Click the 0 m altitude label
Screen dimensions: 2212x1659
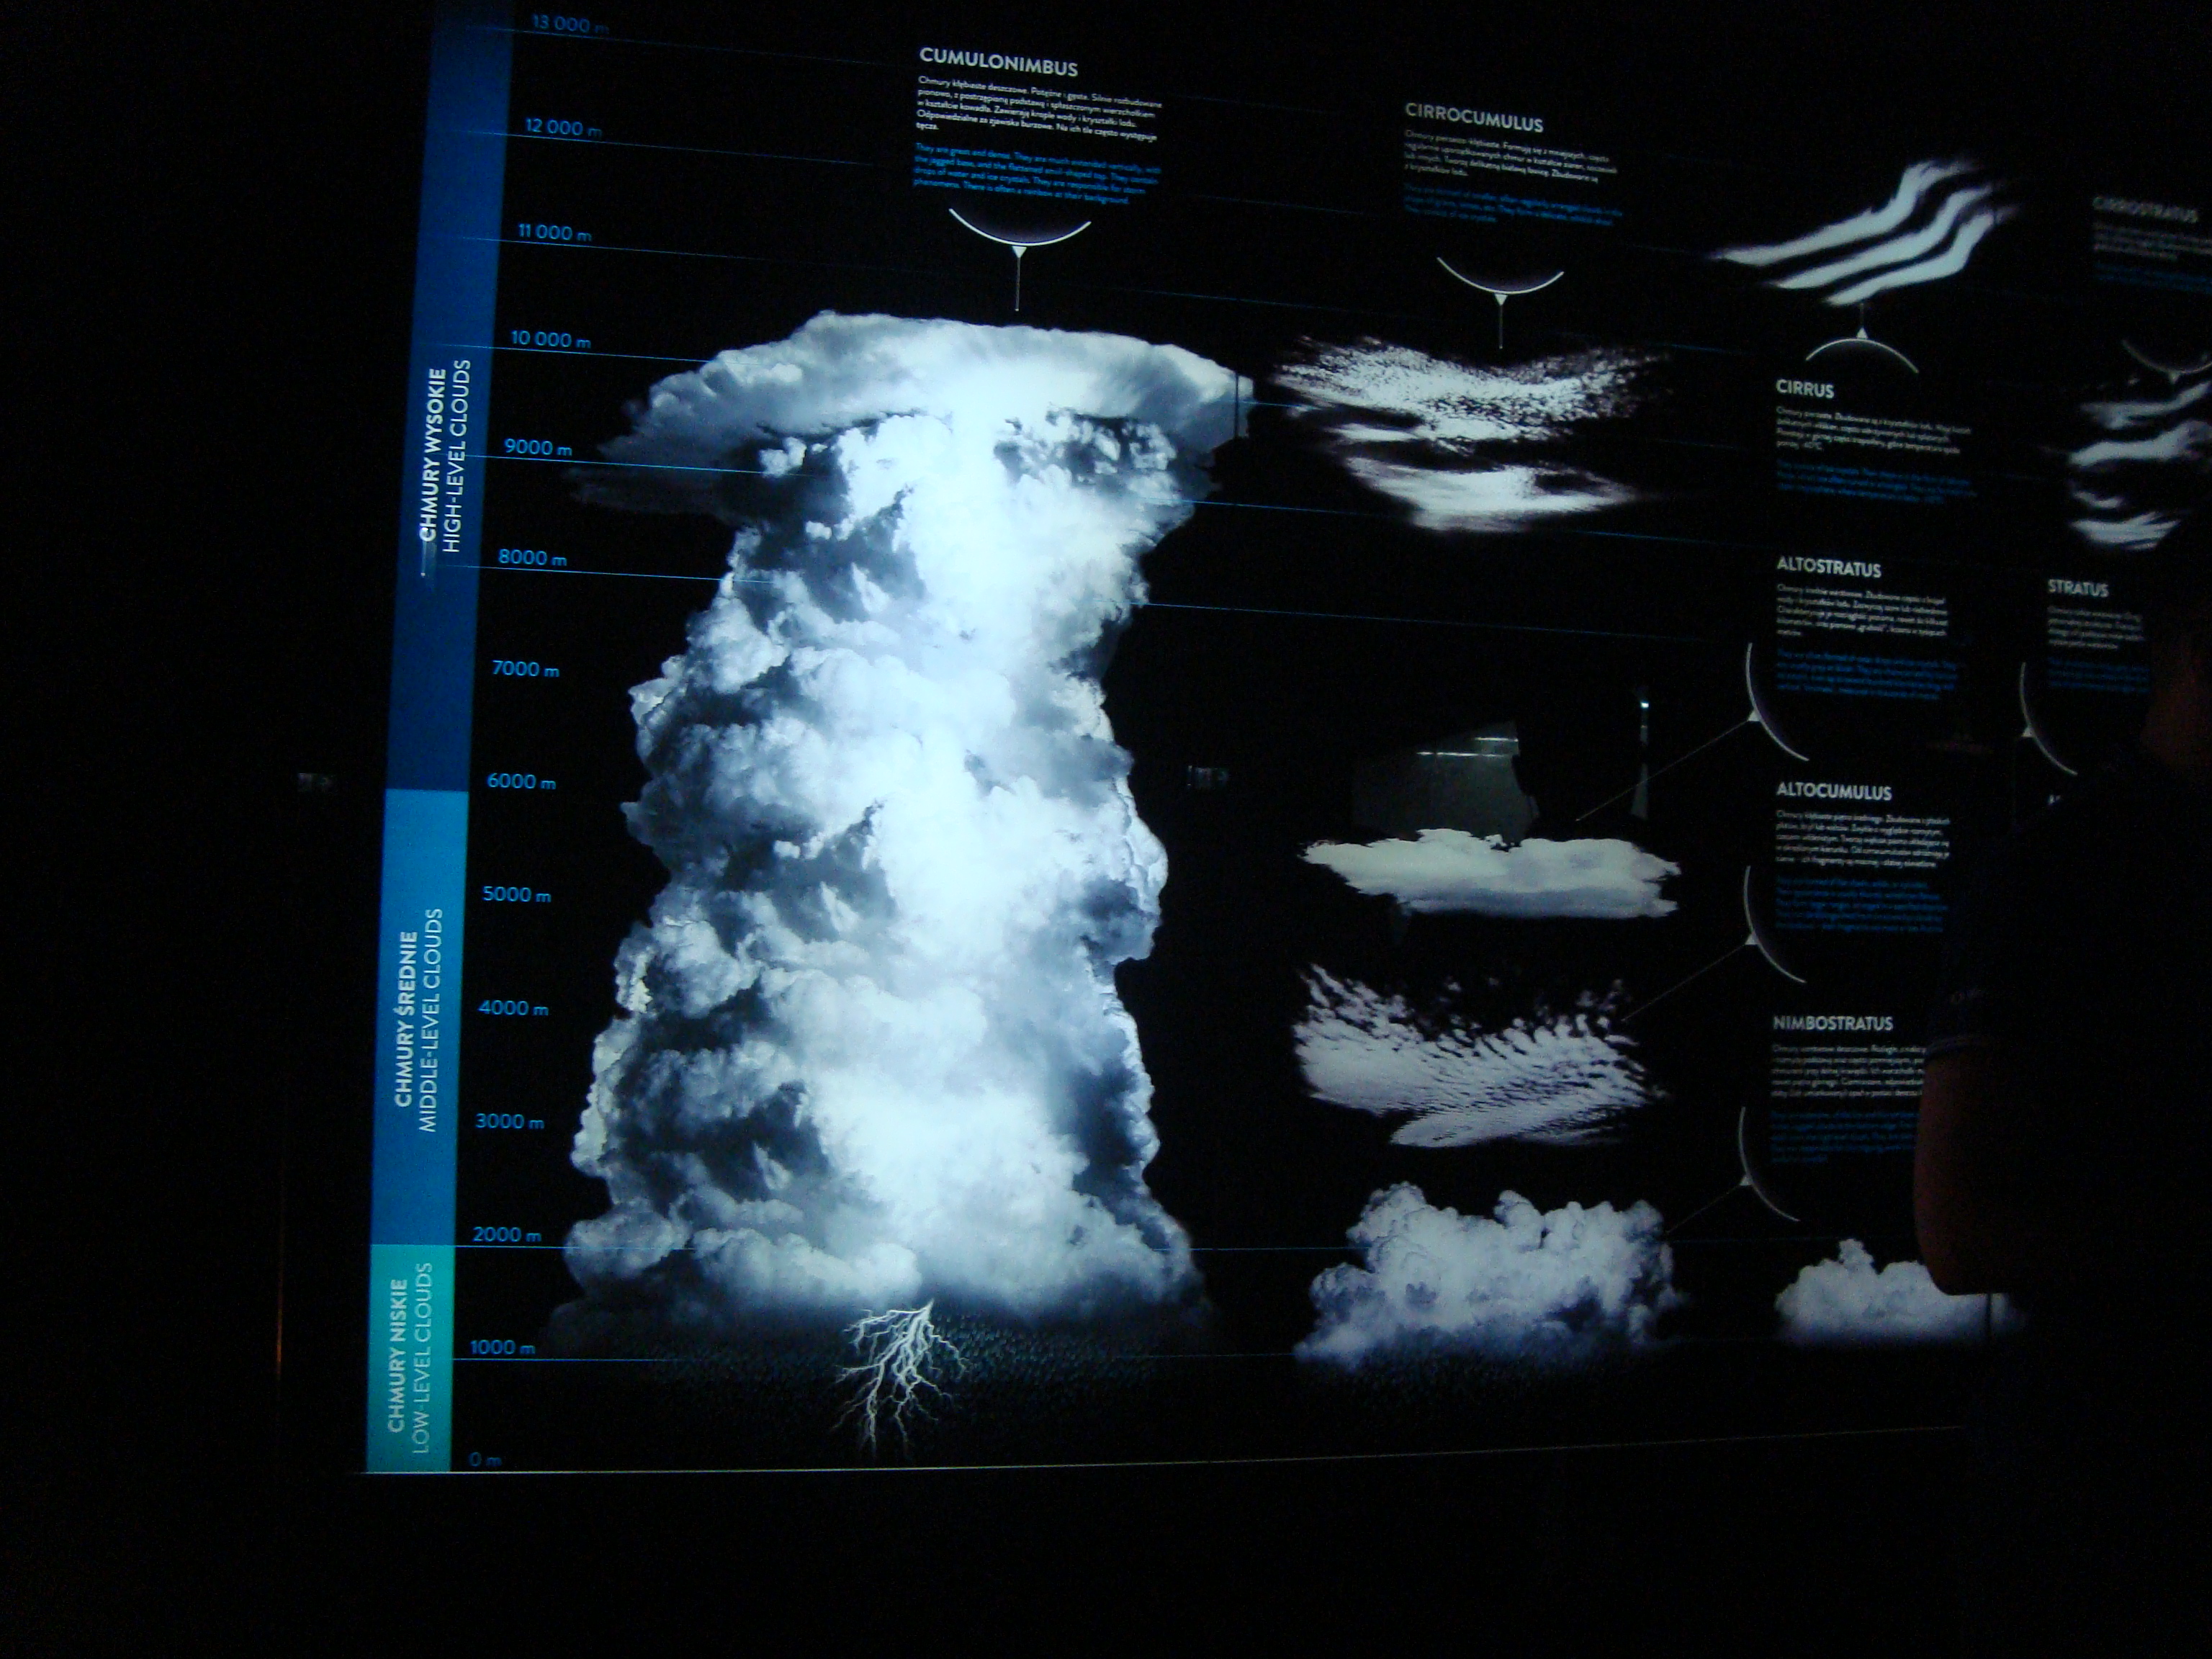coord(485,1460)
